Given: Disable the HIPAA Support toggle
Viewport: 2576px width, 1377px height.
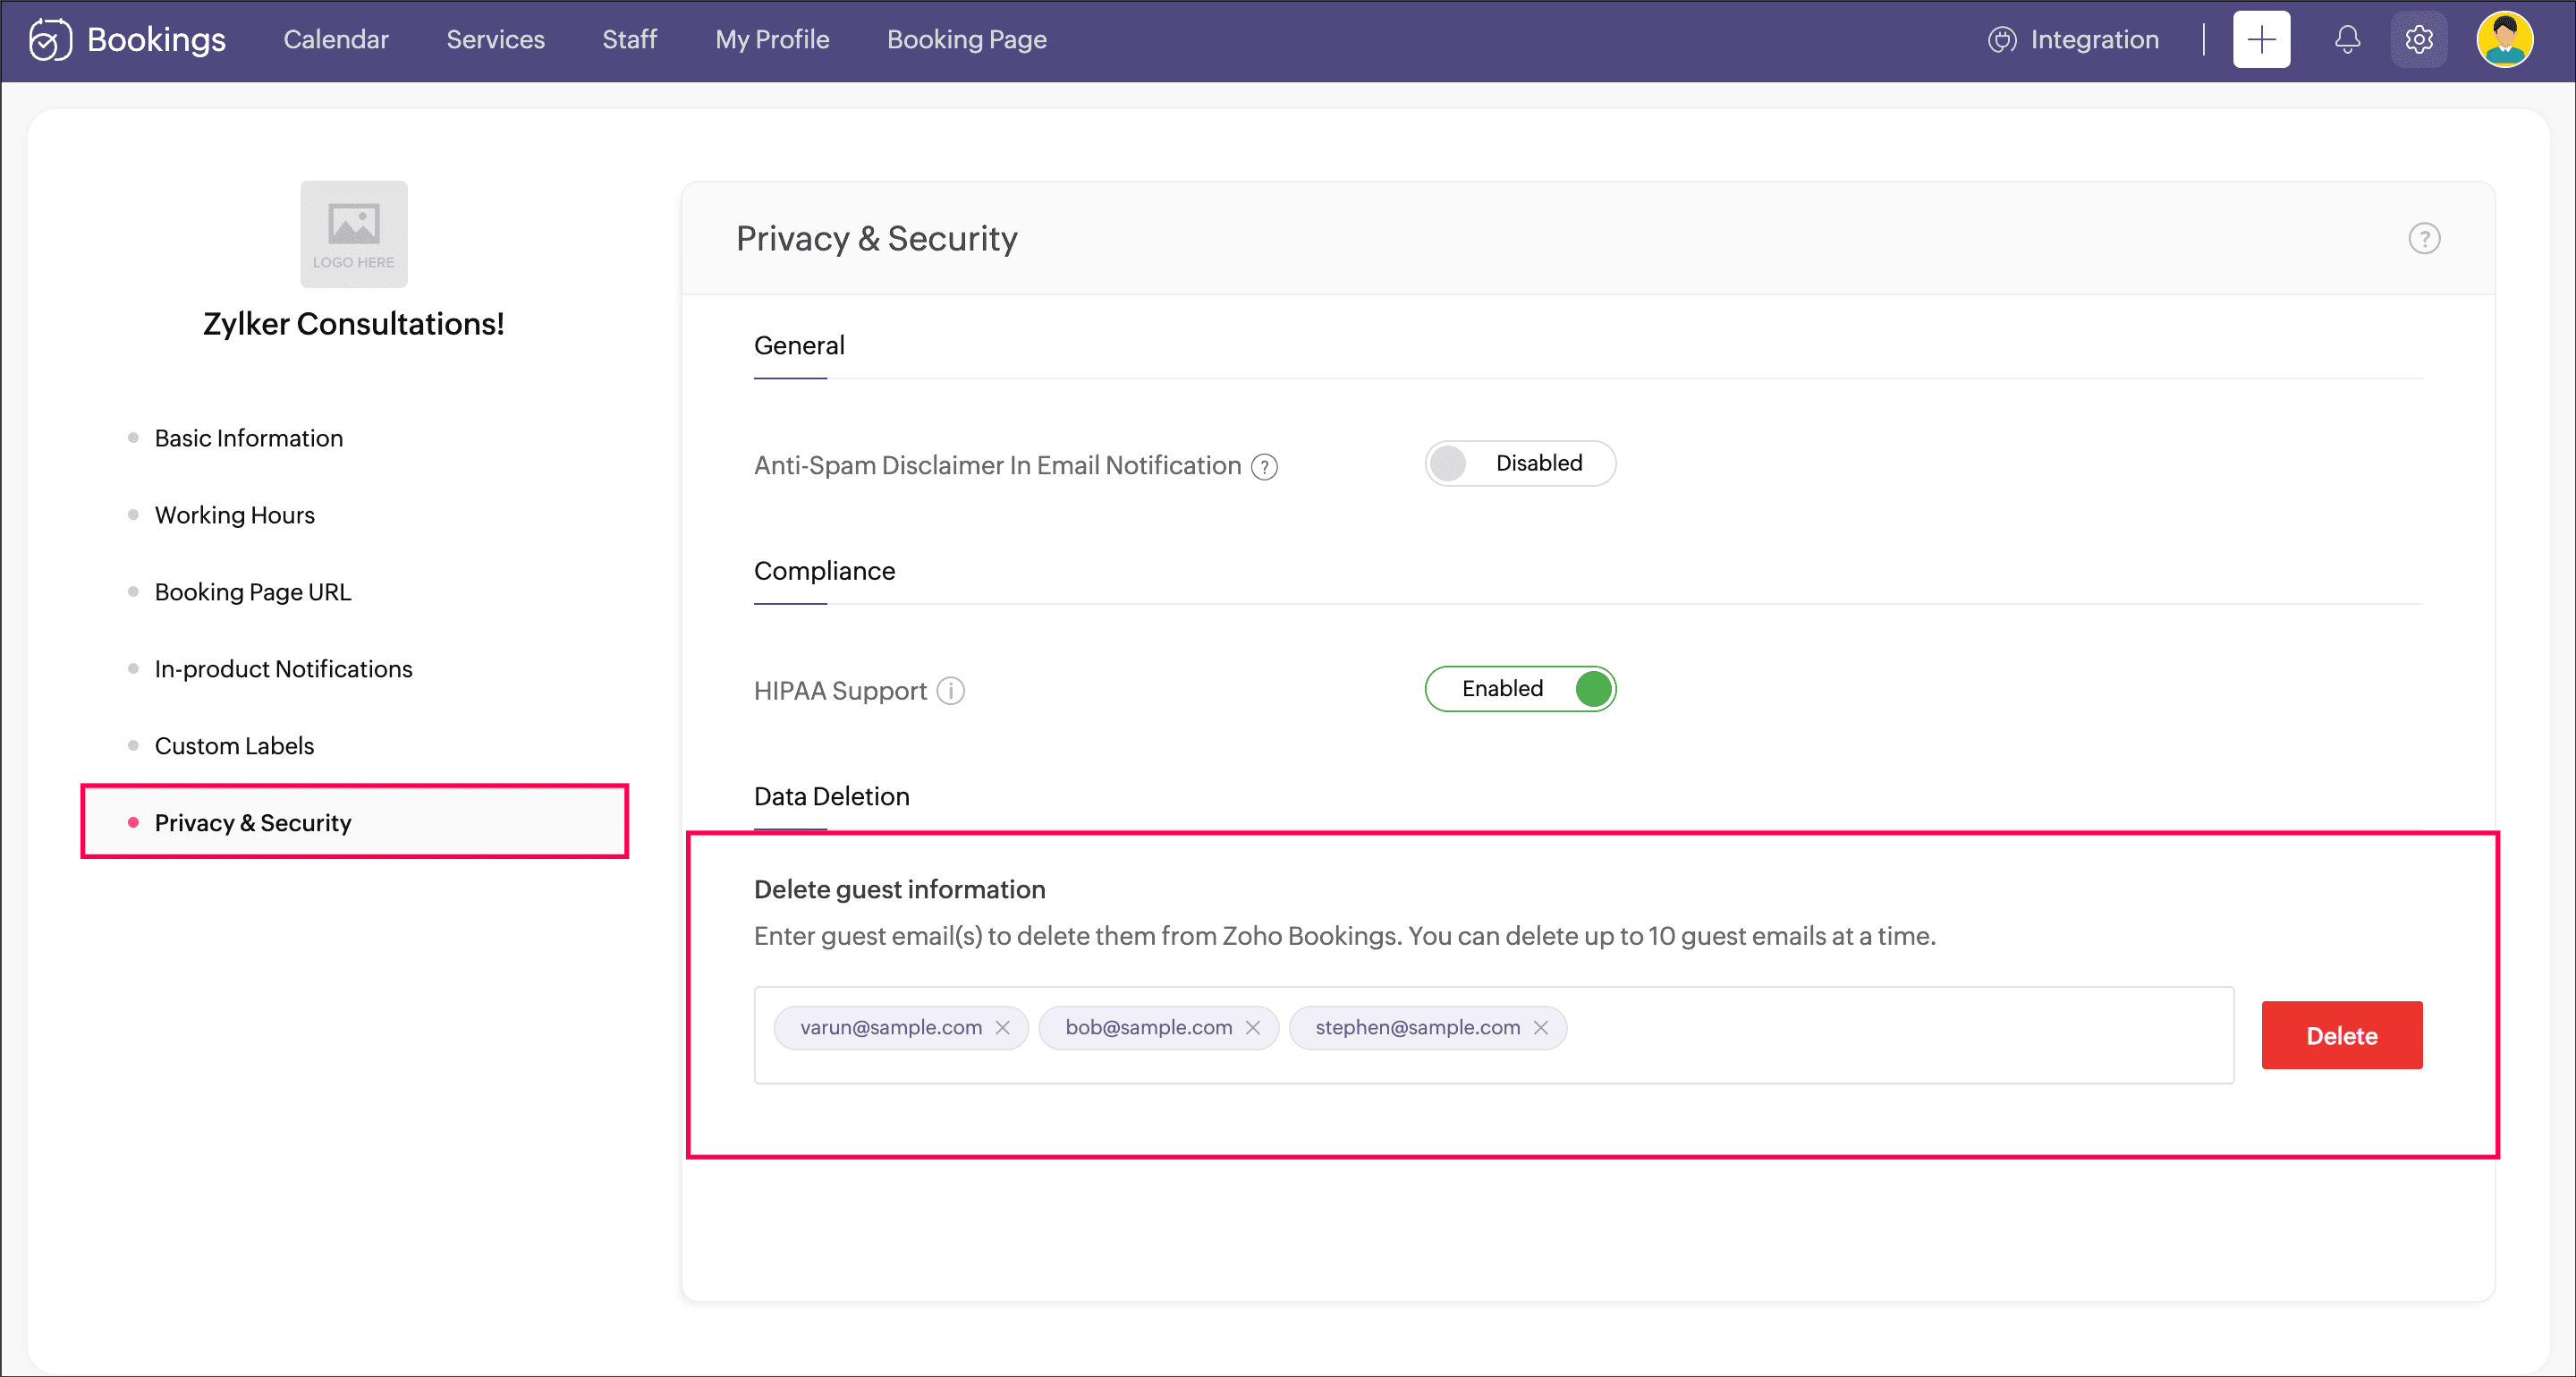Looking at the screenshot, I should pyautogui.click(x=1519, y=689).
